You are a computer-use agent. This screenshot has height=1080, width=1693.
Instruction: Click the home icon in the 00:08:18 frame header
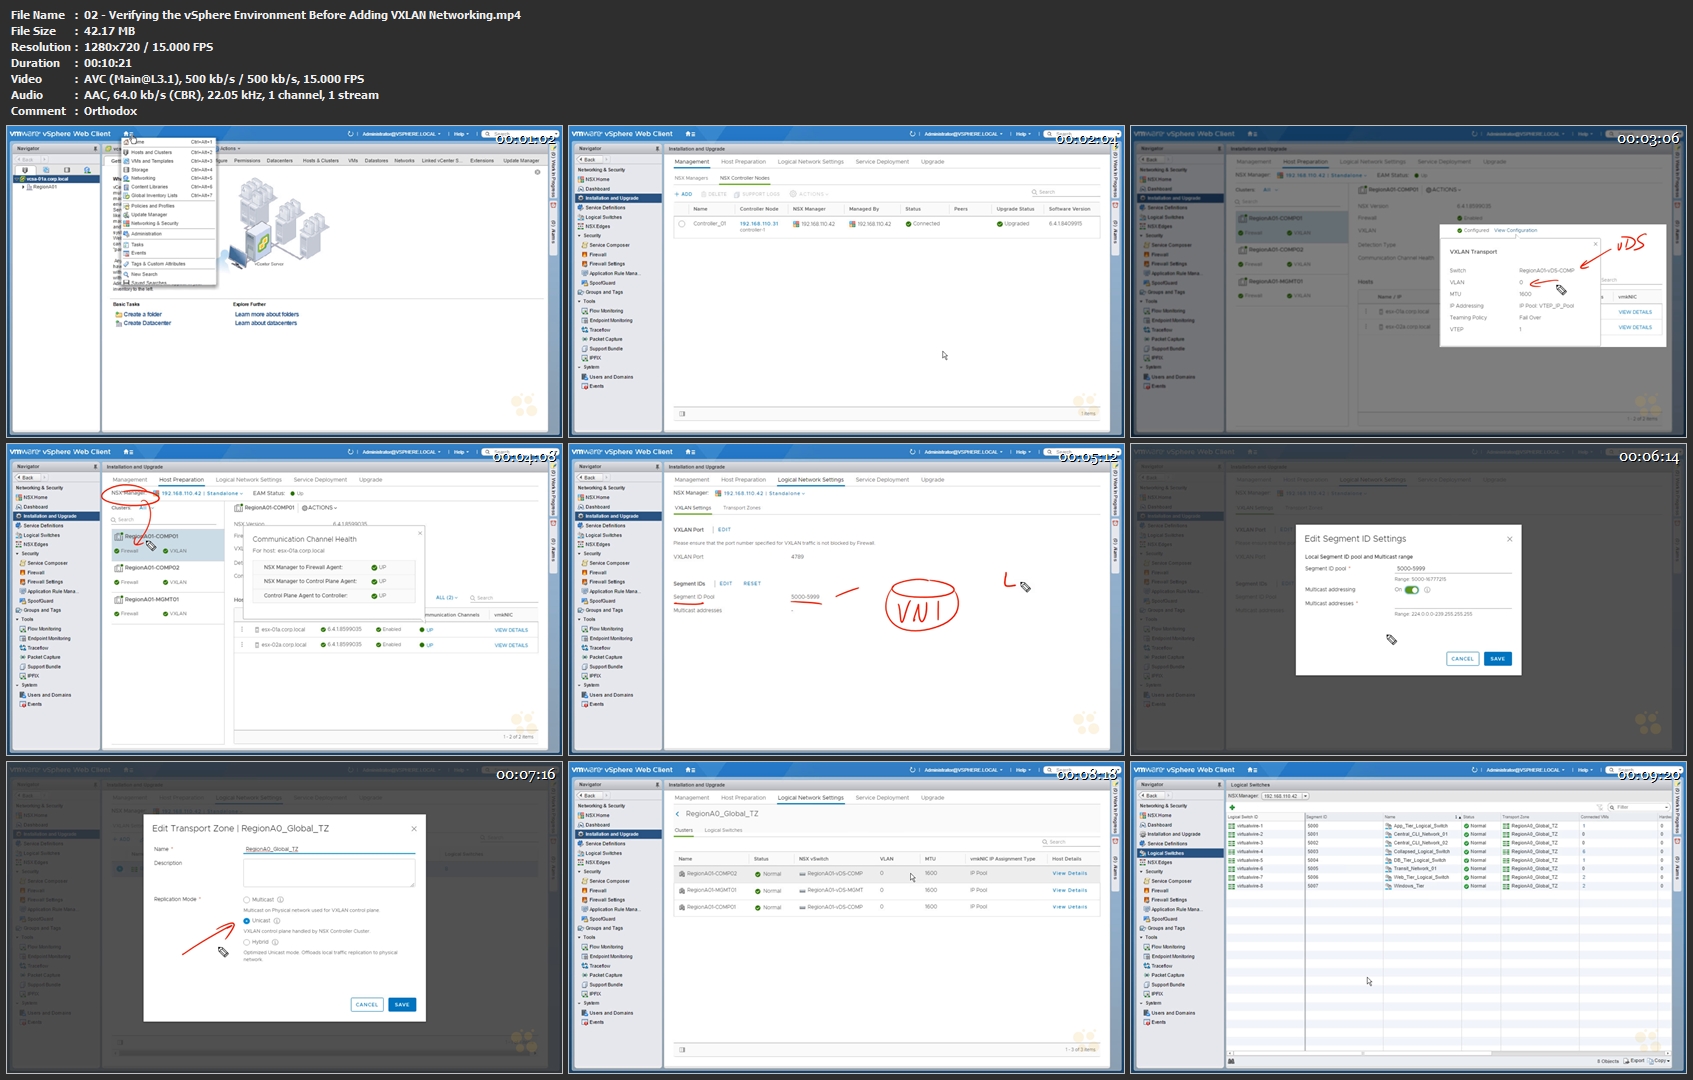point(690,770)
